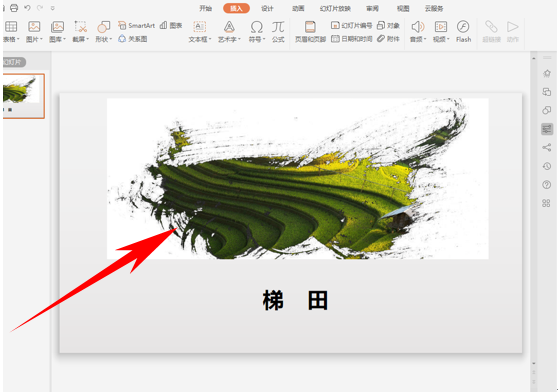The height and width of the screenshot is (392, 558).
Task: Click the 符号 (Symbol) omega icon
Action: click(x=257, y=27)
